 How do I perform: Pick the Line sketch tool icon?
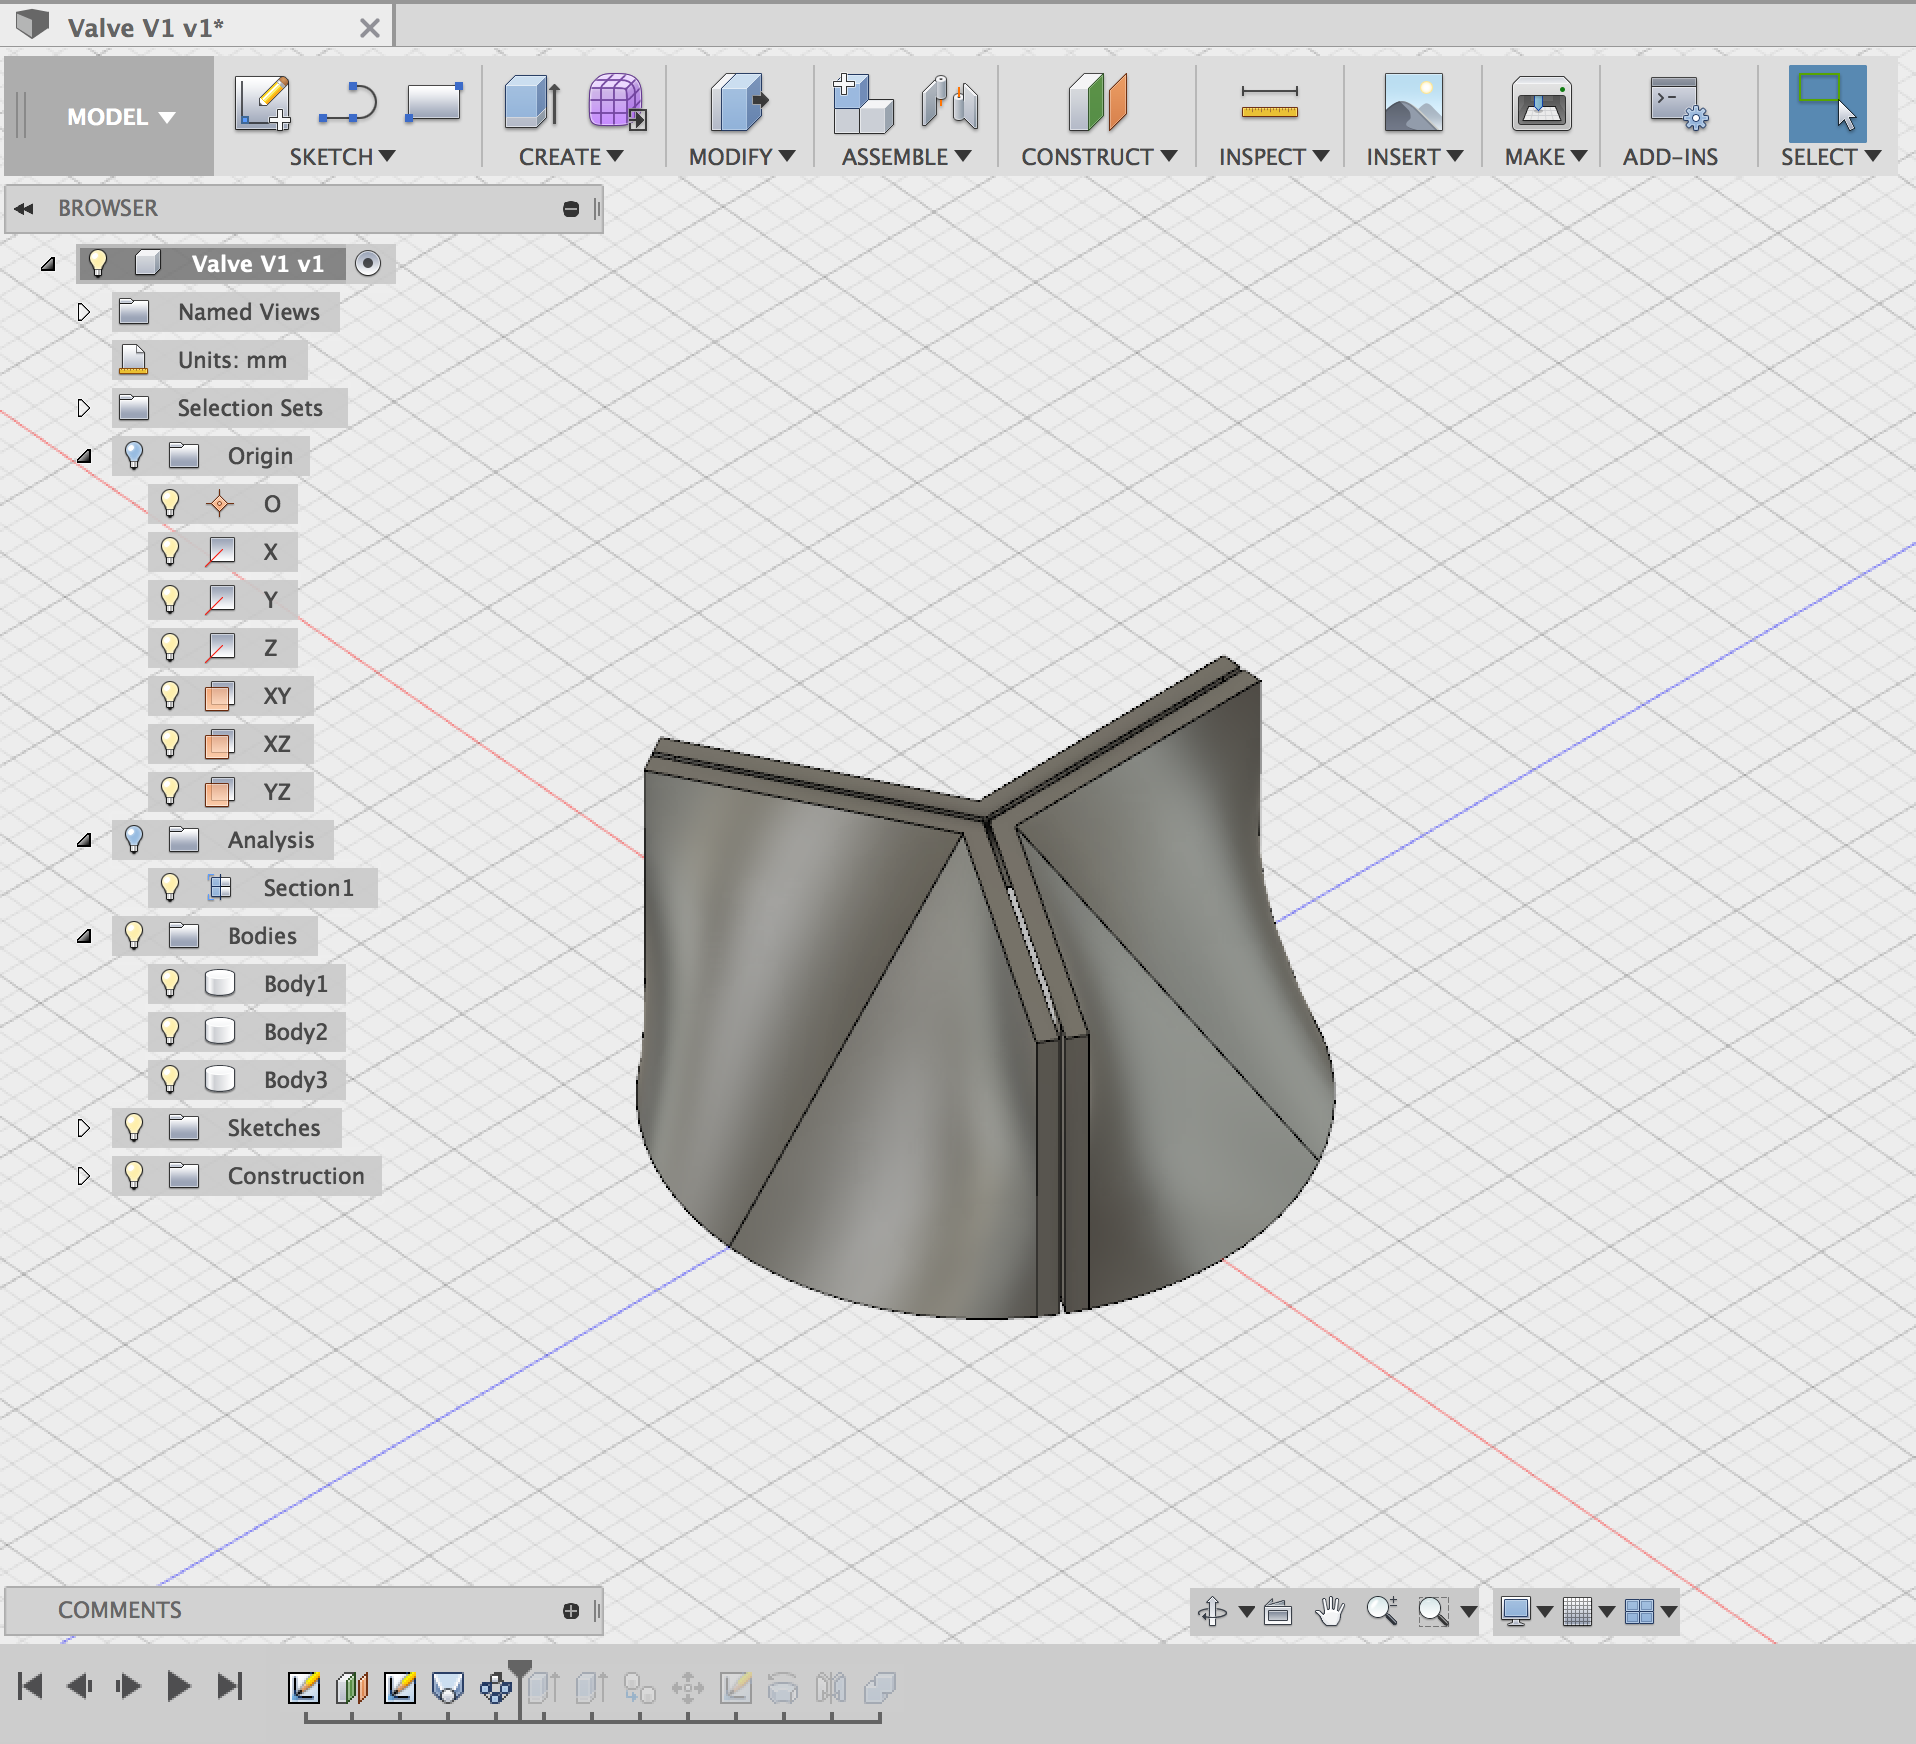347,104
